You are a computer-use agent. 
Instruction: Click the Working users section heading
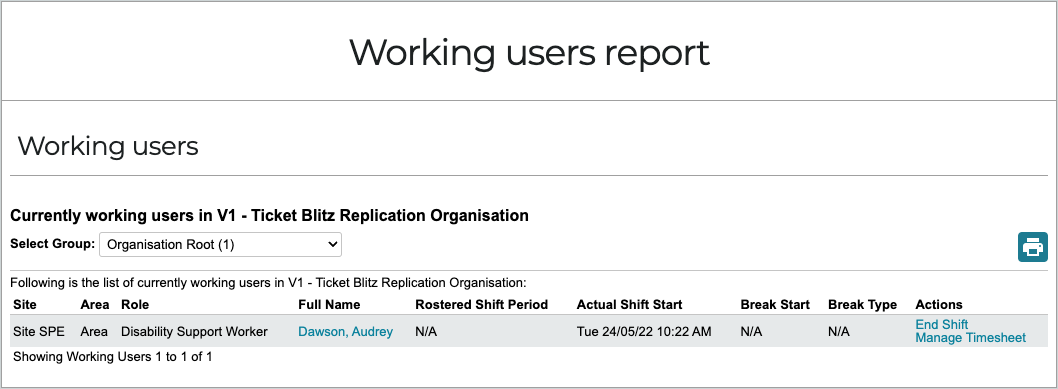(x=108, y=146)
